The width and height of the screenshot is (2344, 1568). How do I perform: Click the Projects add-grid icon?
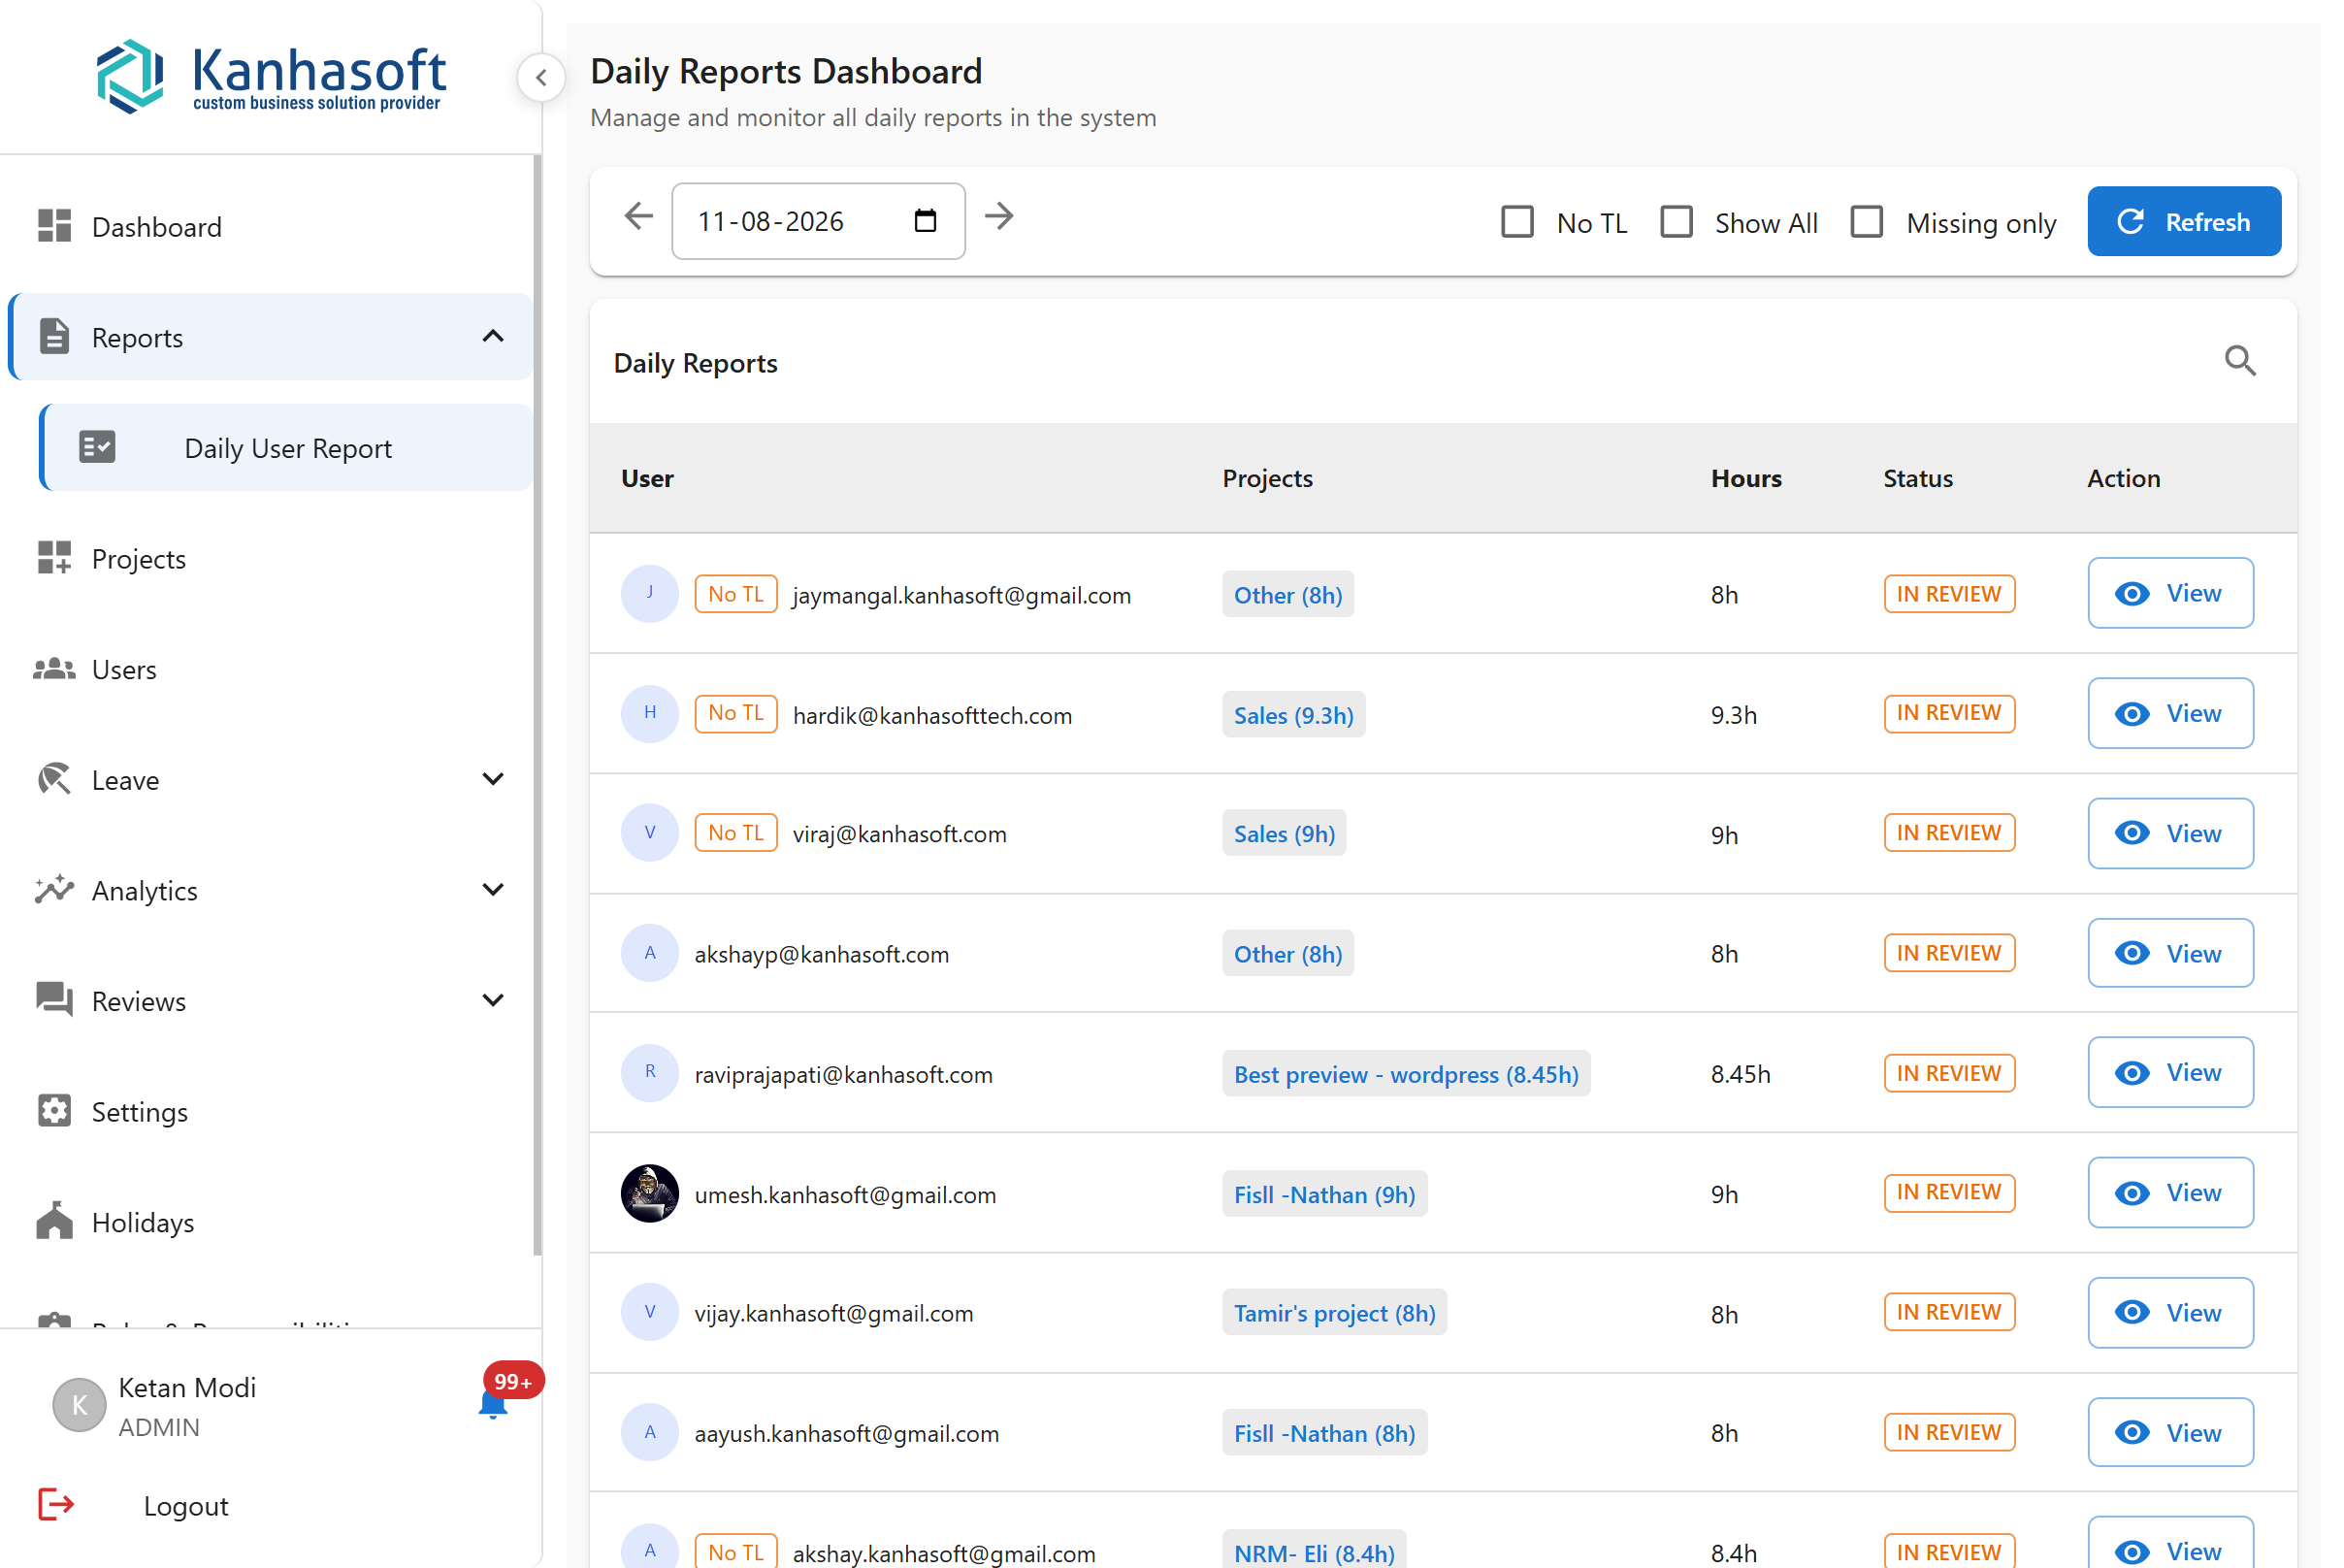pos(54,558)
